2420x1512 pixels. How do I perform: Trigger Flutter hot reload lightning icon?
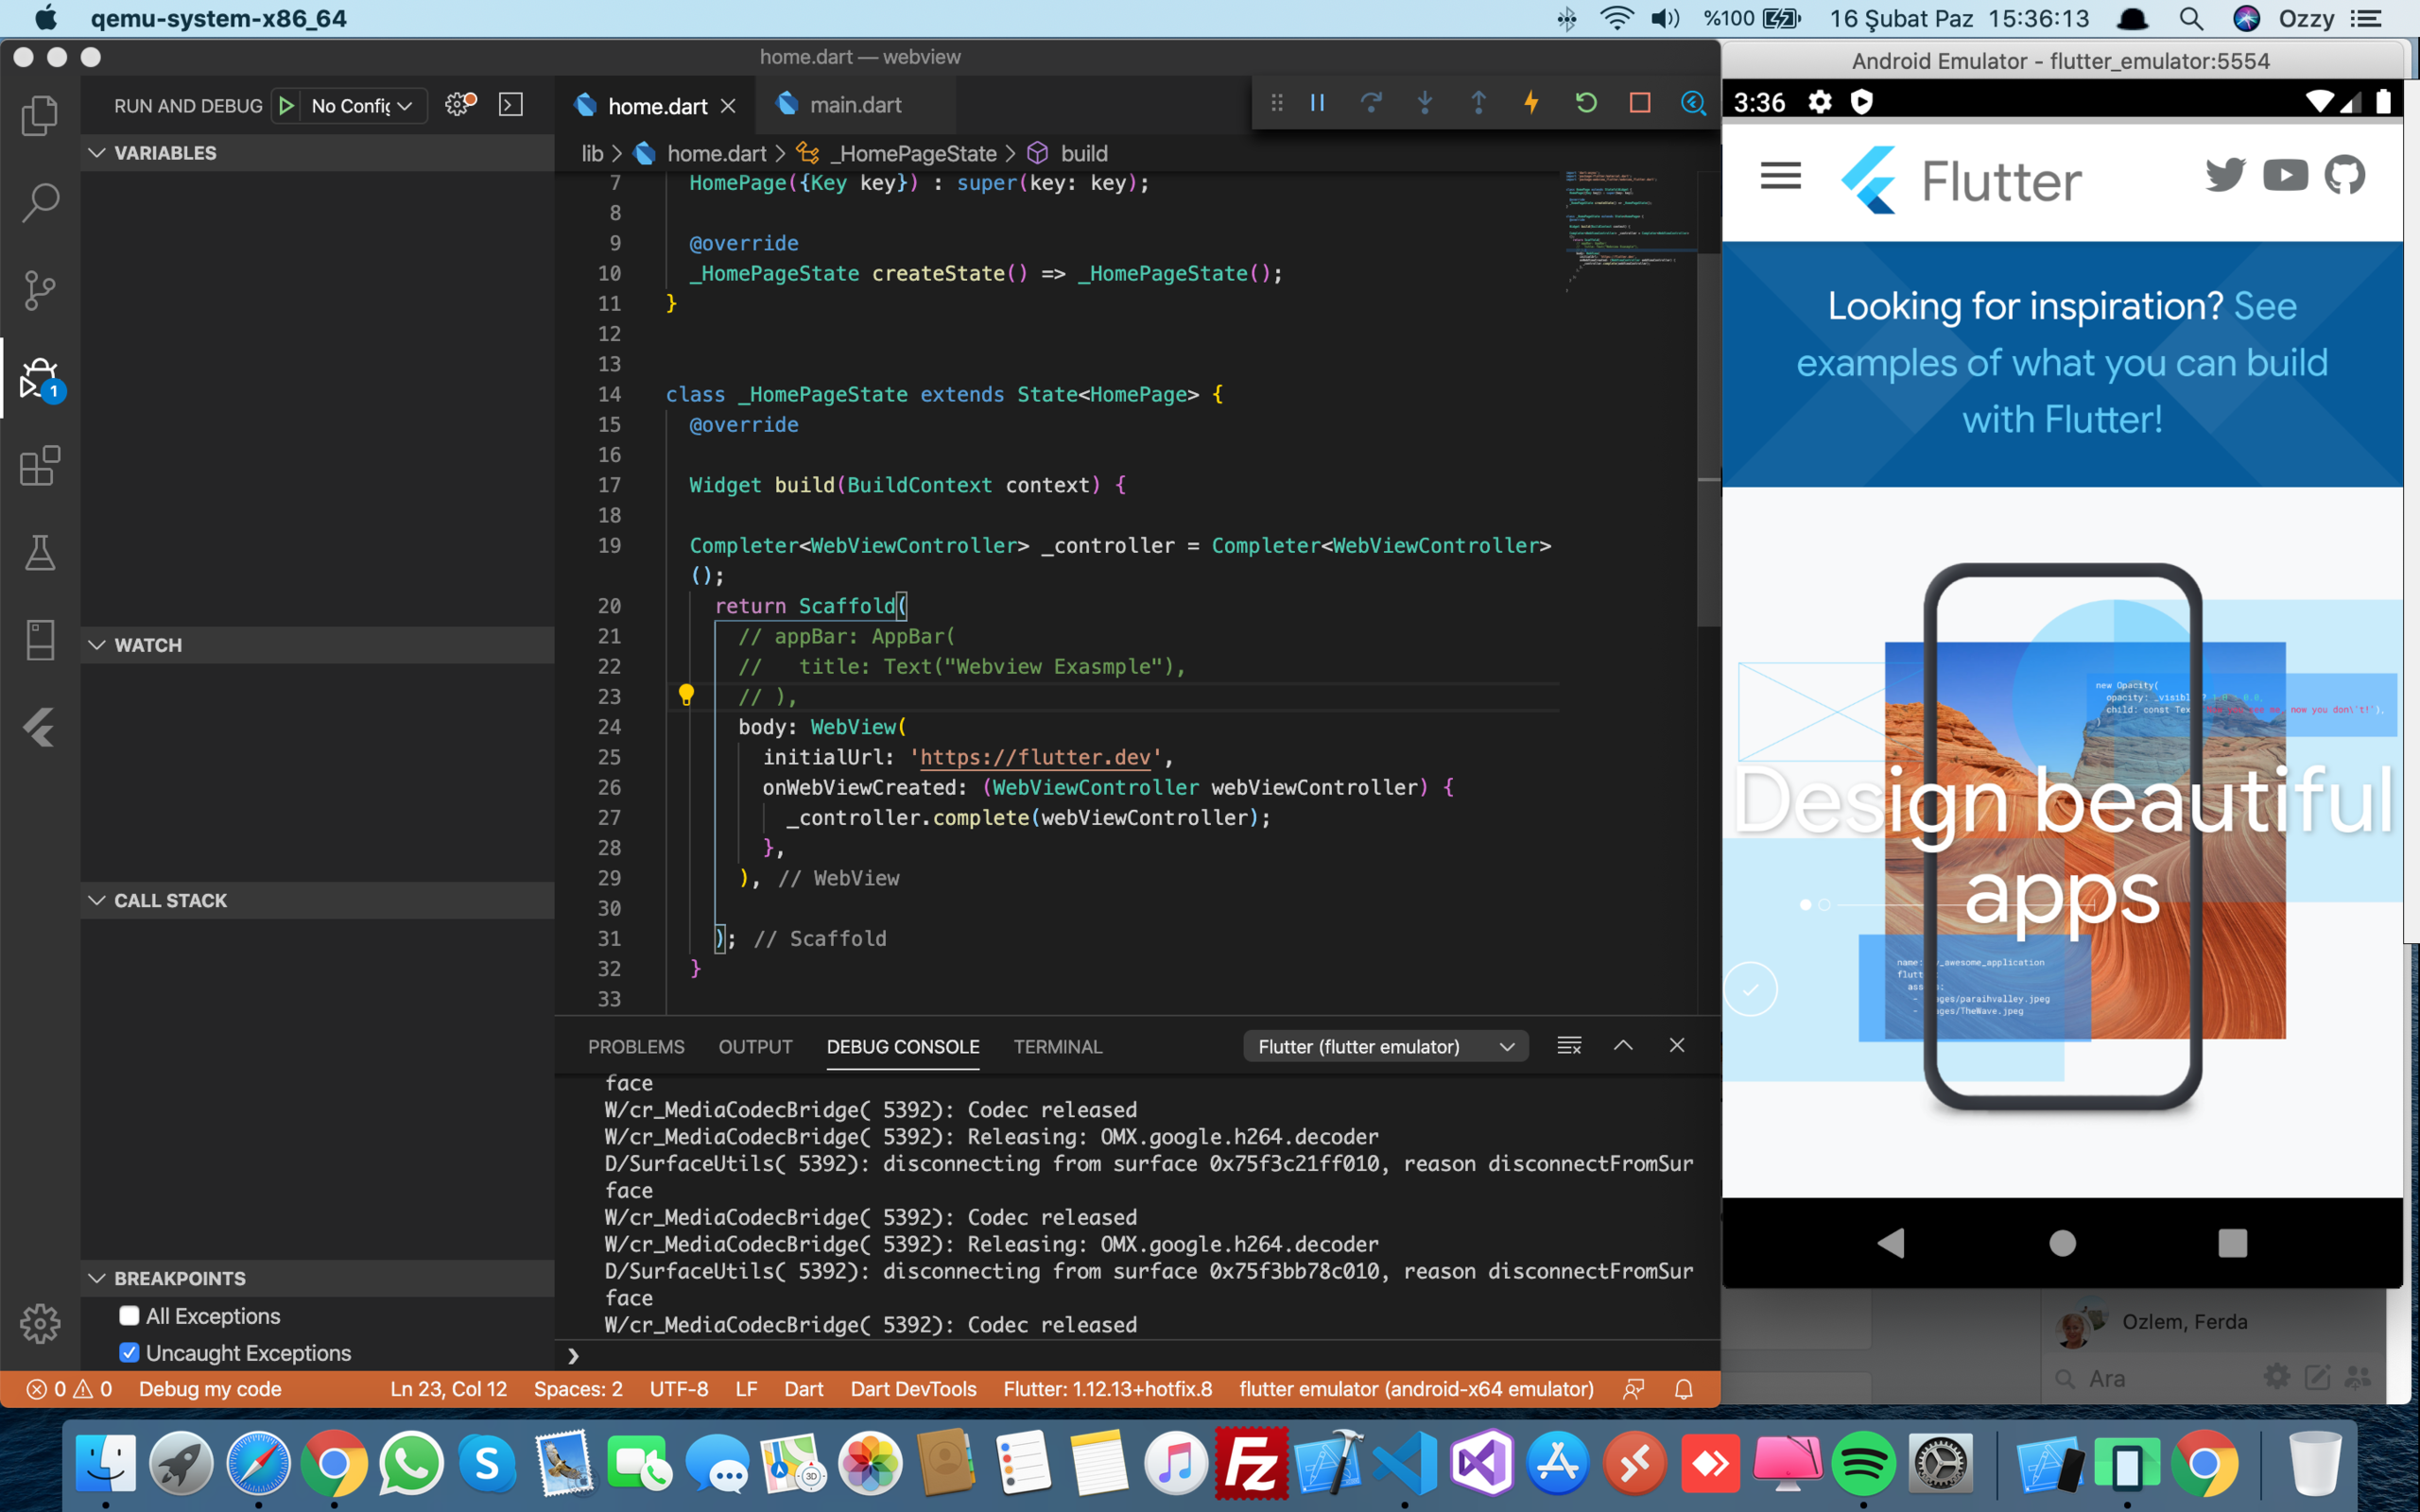pyautogui.click(x=1532, y=103)
